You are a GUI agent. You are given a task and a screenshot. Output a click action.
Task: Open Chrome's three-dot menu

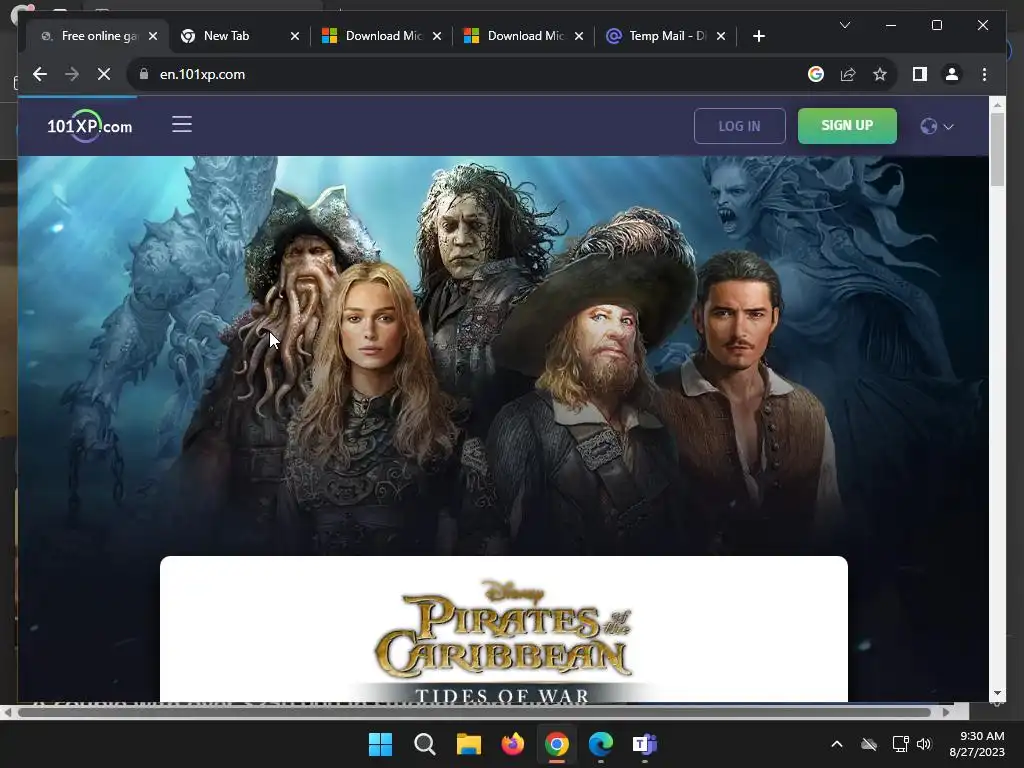(x=984, y=74)
